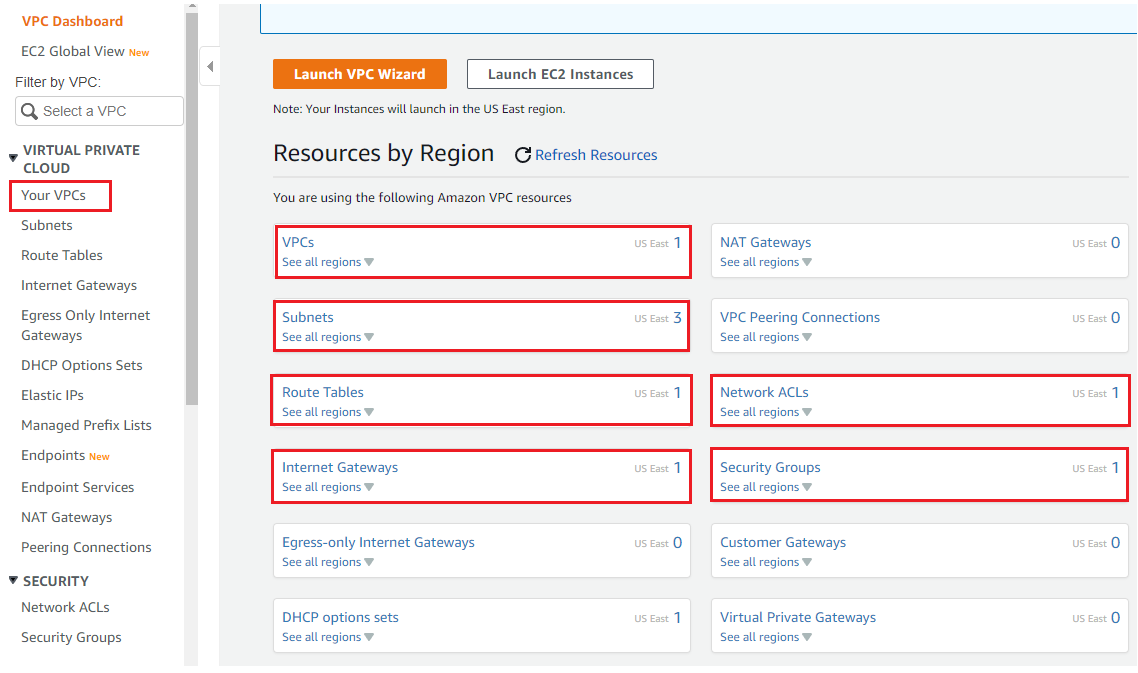The height and width of the screenshot is (673, 1138).
Task: Open the VPC Peering Connections card link
Action: [800, 317]
